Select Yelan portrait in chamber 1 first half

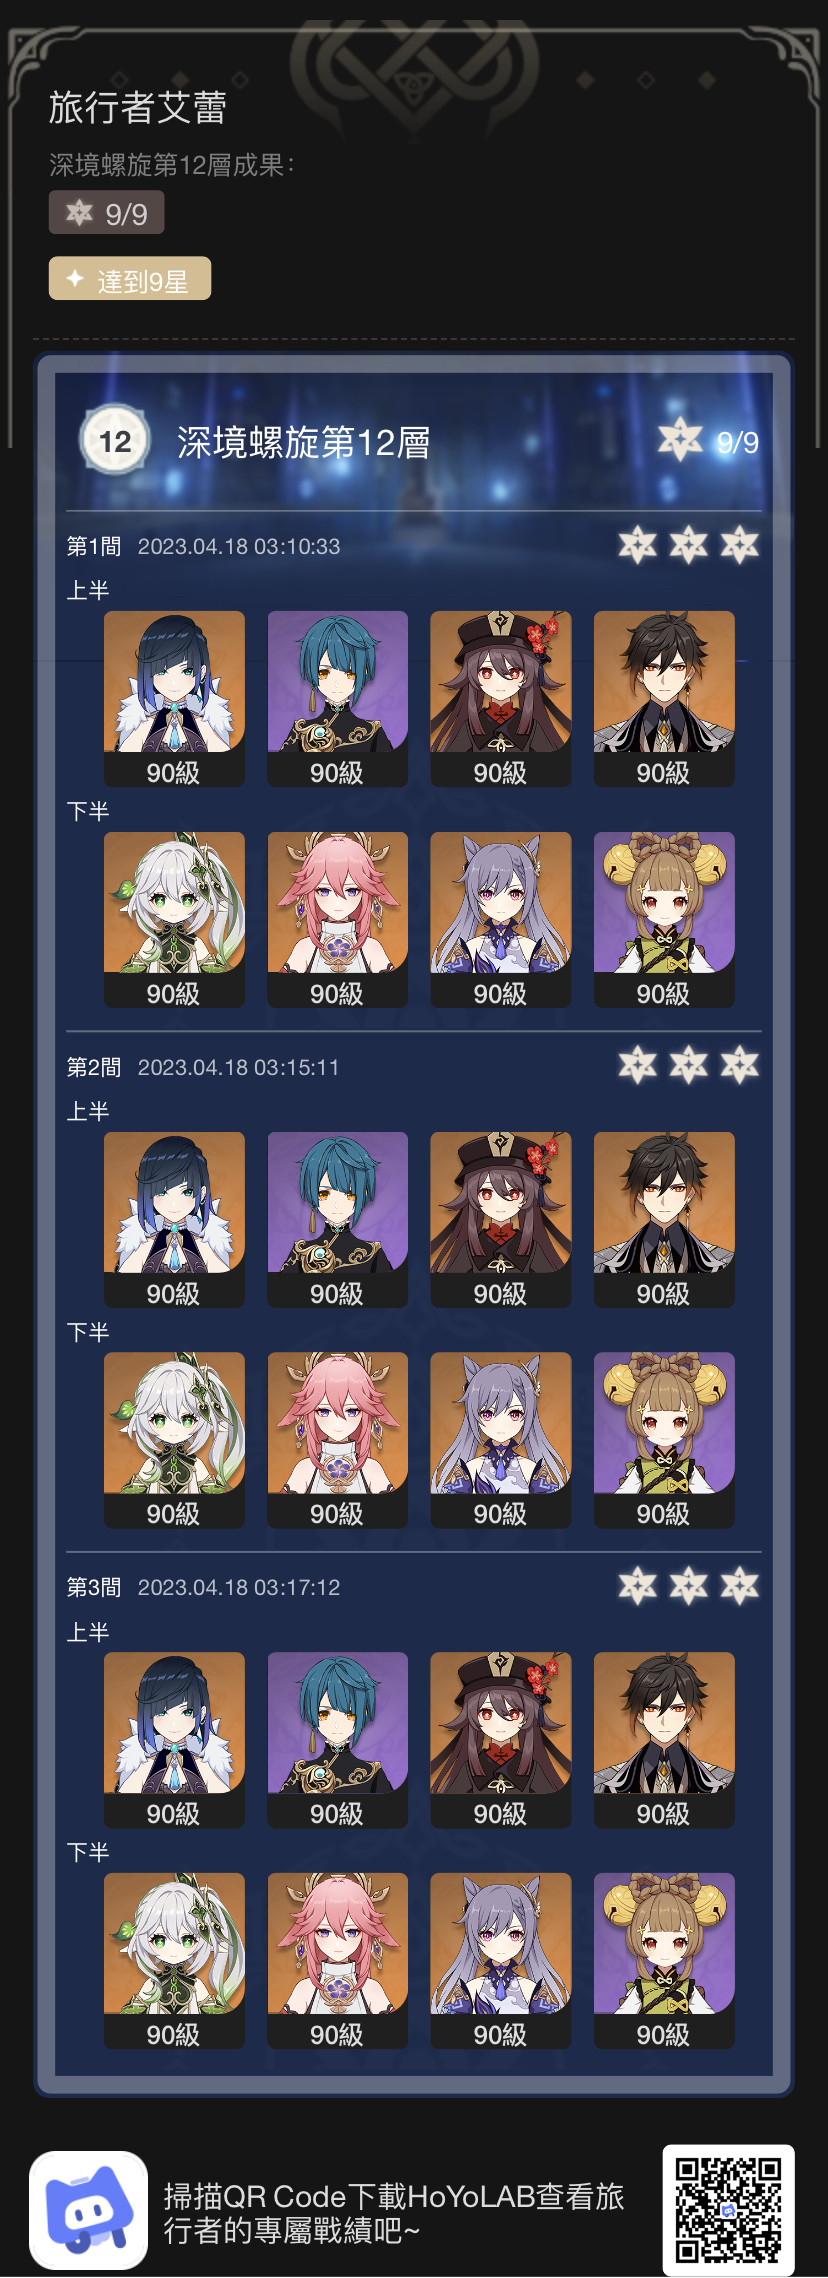pos(174,698)
